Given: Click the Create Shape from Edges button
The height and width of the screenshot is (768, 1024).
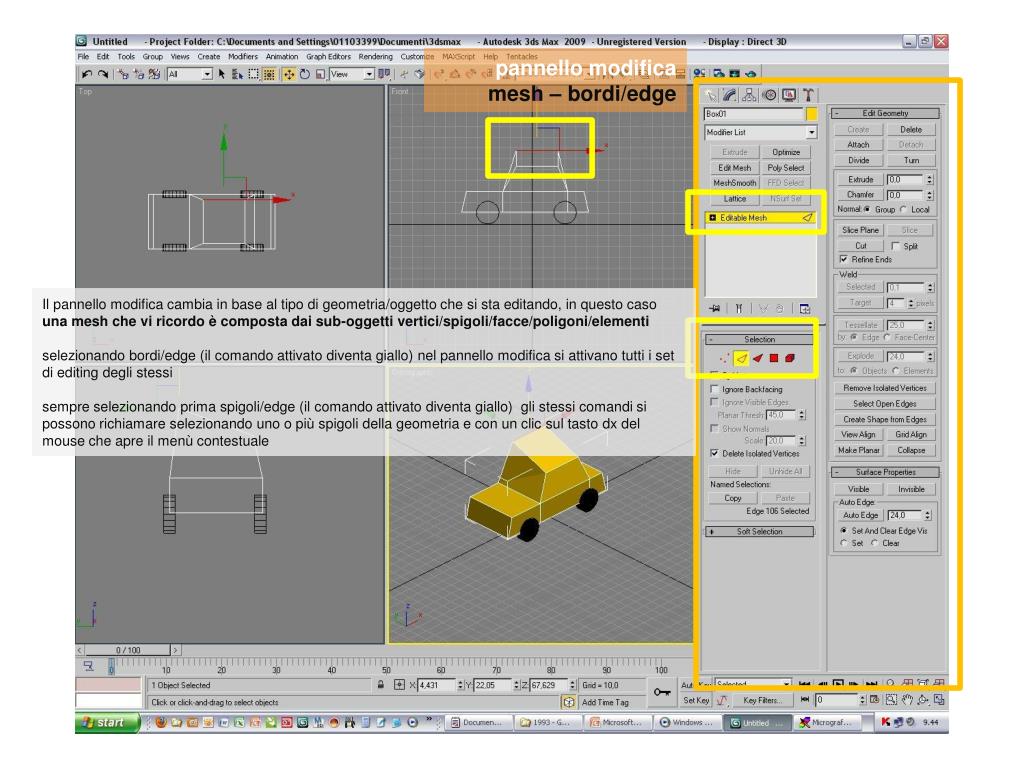Looking at the screenshot, I should (885, 419).
